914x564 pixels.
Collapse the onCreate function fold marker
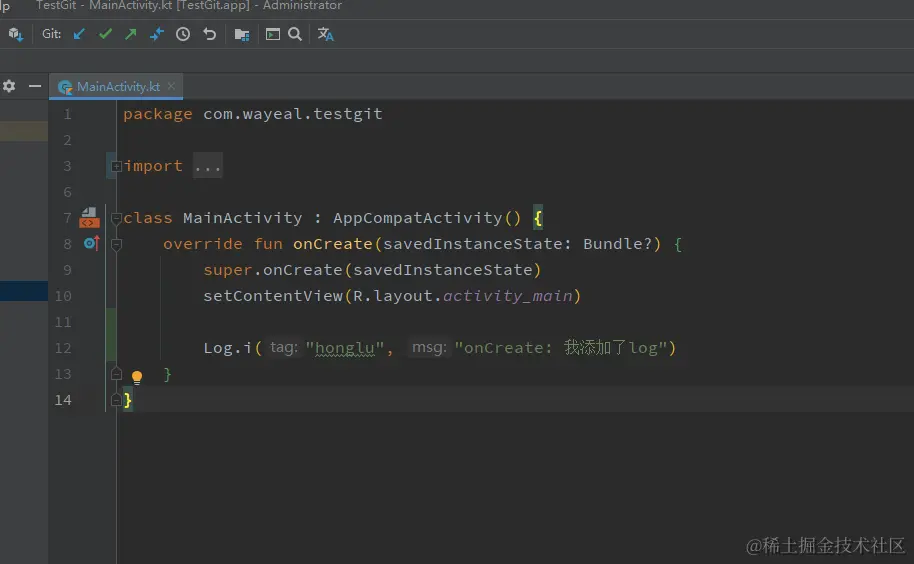(116, 244)
